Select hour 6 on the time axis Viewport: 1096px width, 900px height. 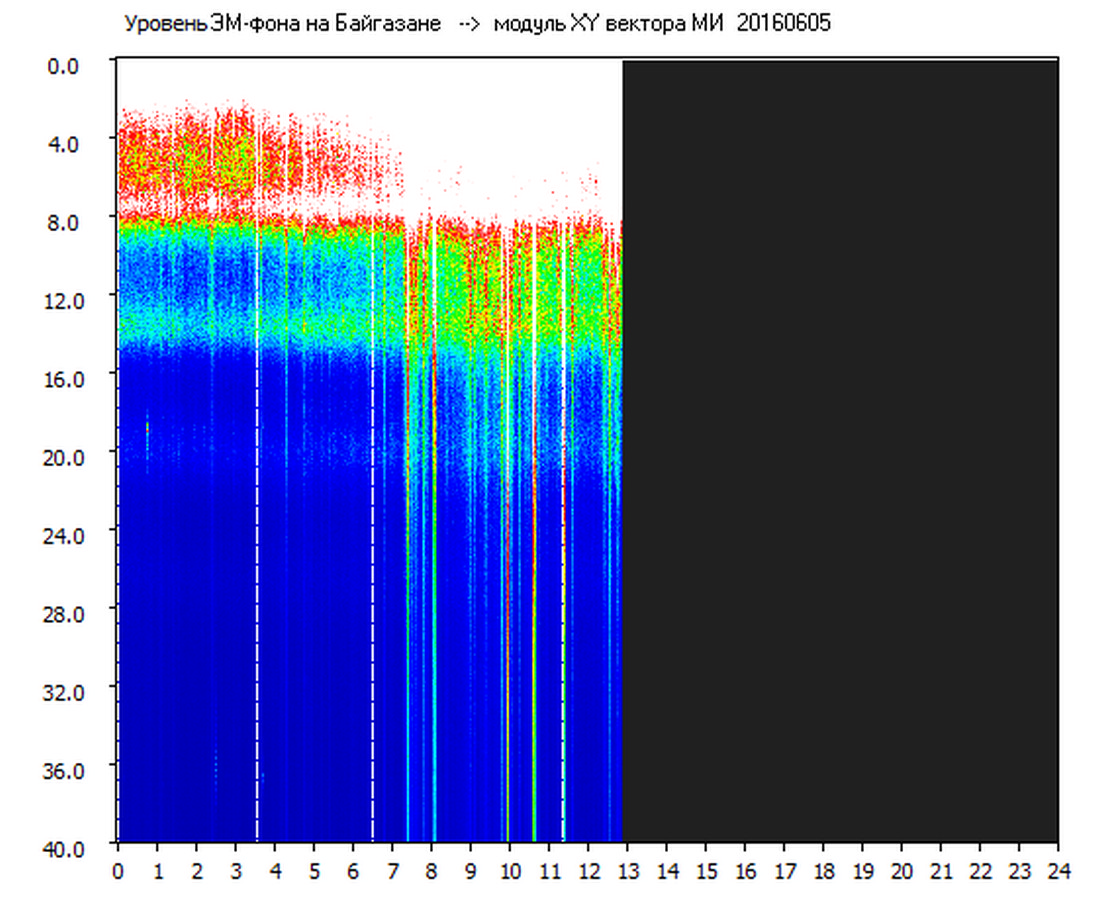coord(353,871)
